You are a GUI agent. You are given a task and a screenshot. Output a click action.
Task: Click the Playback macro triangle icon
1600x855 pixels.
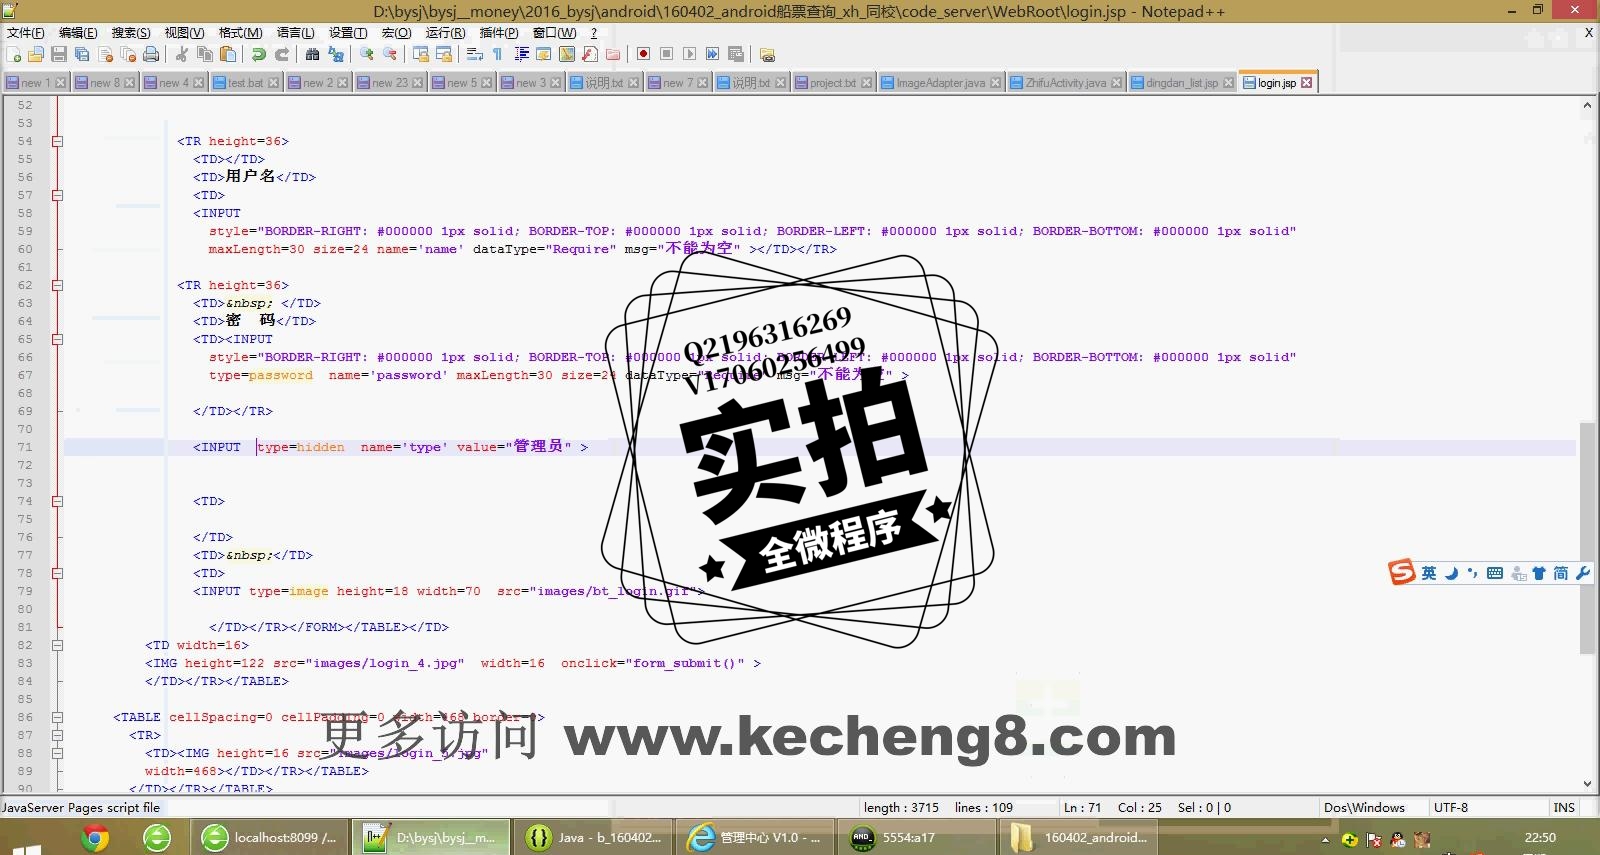point(689,54)
